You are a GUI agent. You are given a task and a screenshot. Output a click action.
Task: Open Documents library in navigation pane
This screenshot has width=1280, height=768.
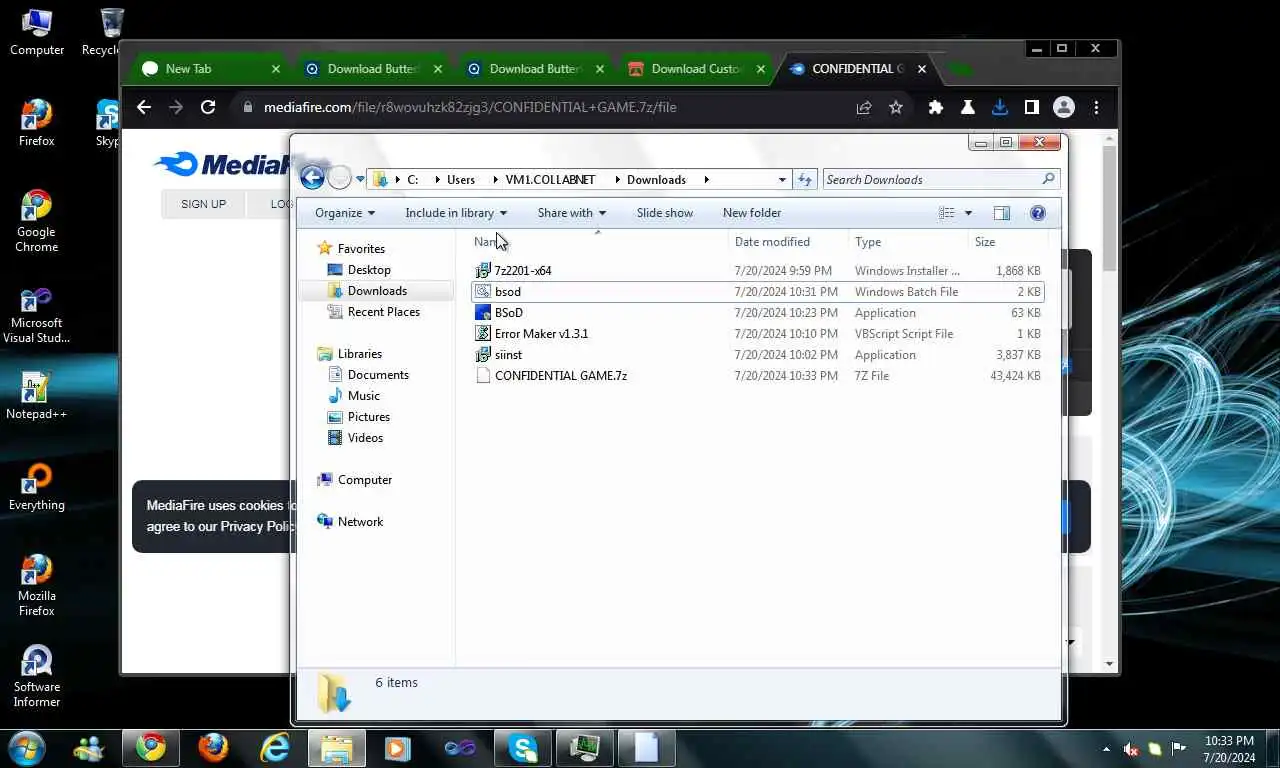click(x=378, y=375)
